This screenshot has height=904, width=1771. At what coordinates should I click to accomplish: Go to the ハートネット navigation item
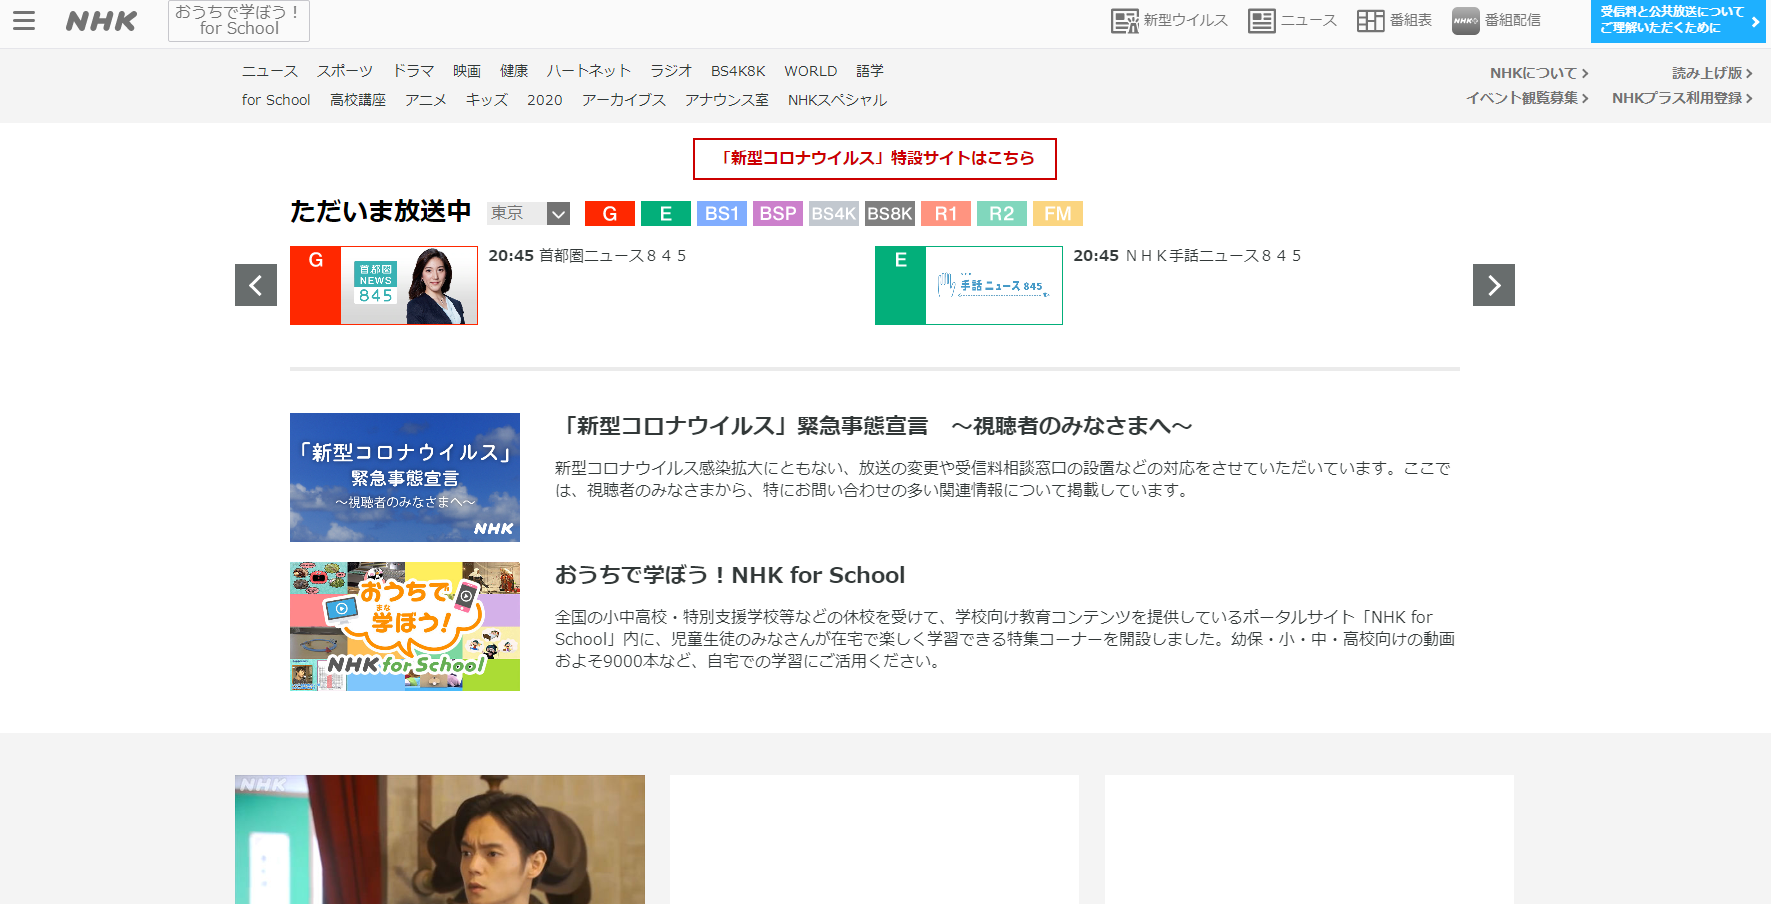pos(589,71)
